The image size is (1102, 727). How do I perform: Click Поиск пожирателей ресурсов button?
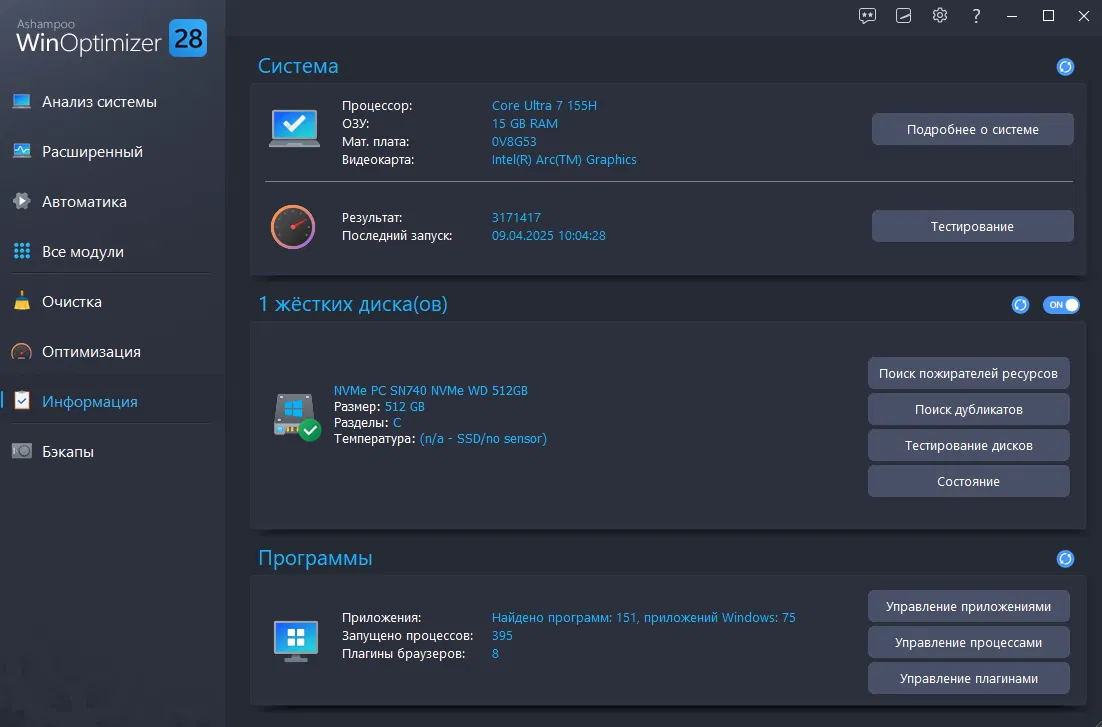point(968,373)
